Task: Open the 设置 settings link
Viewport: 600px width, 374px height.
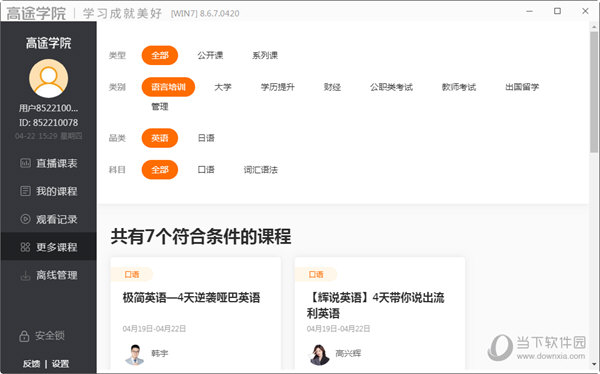Action: pyautogui.click(x=60, y=364)
